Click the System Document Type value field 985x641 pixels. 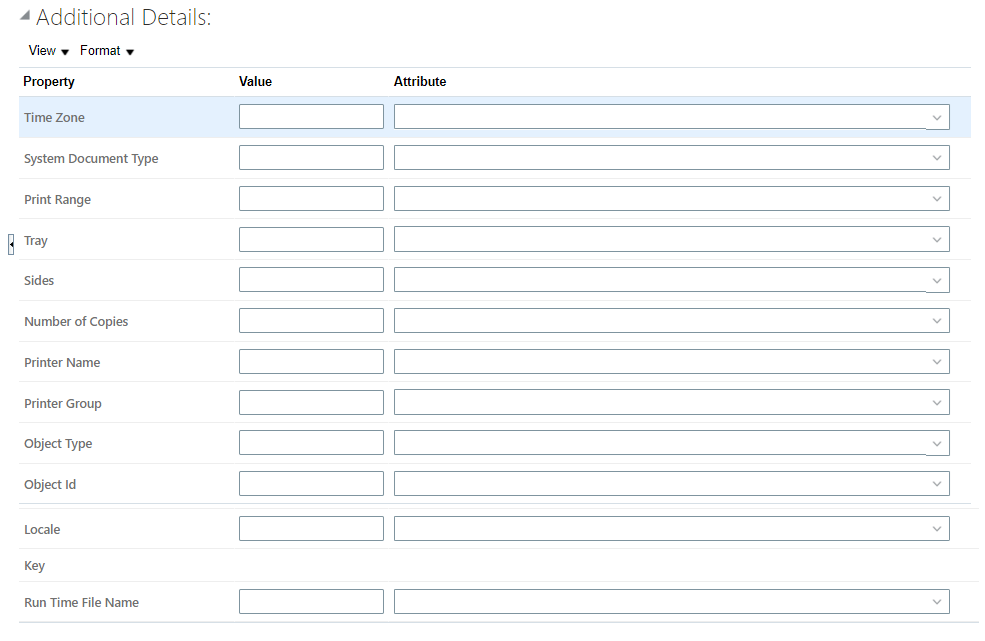coord(311,158)
